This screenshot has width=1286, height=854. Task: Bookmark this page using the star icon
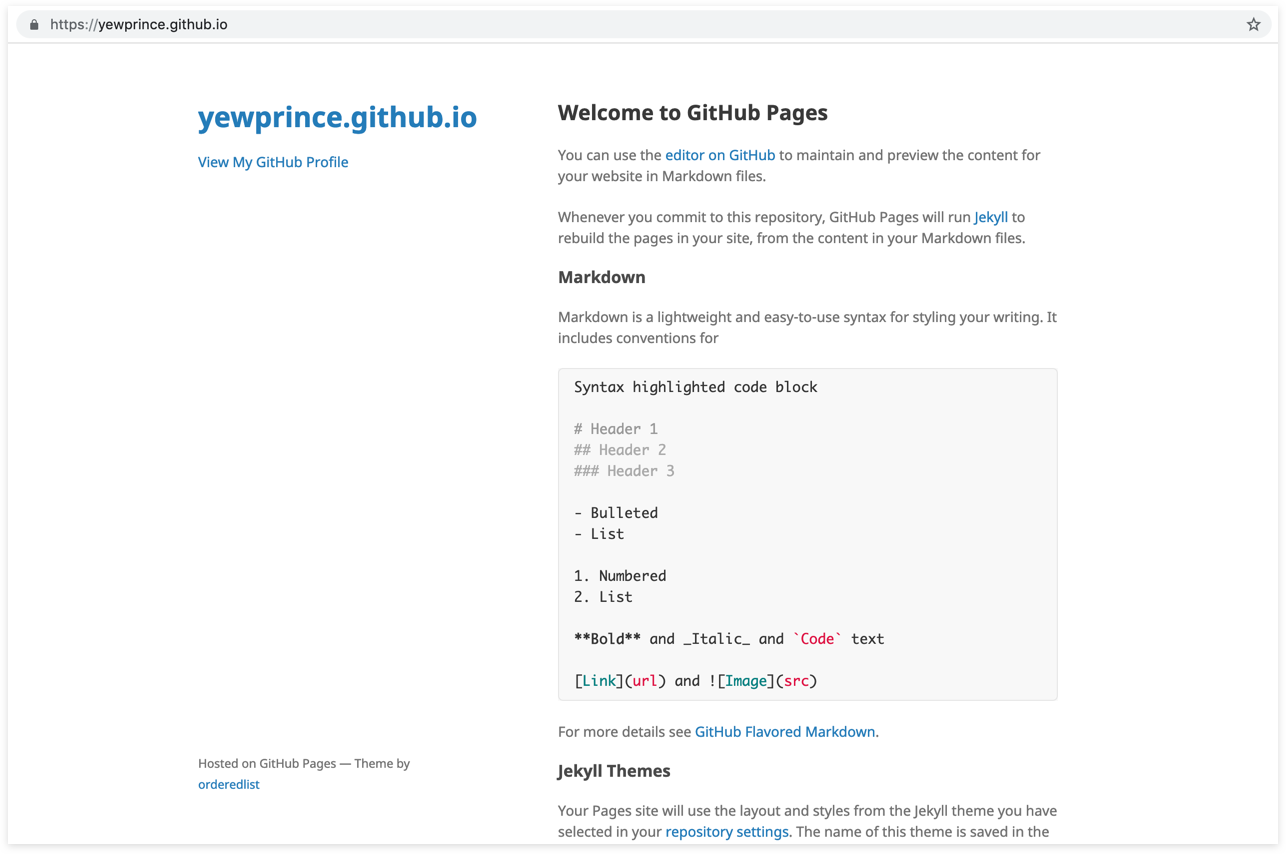pos(1253,24)
